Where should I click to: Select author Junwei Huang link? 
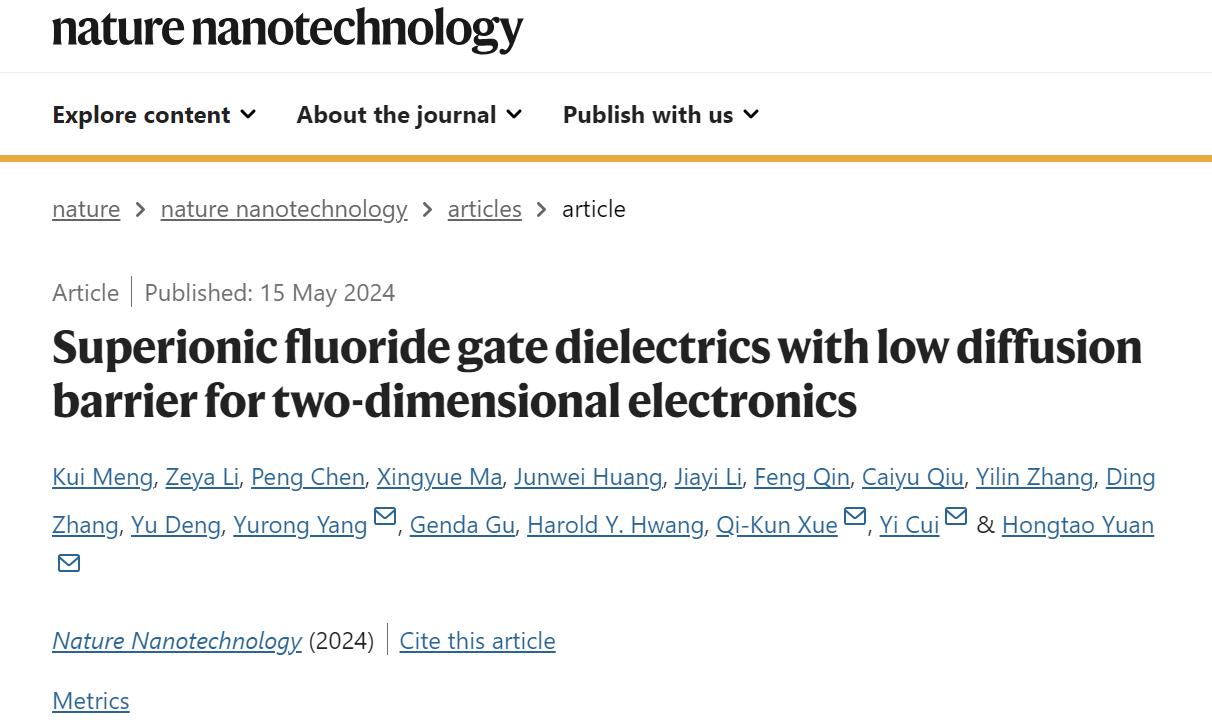(588, 478)
